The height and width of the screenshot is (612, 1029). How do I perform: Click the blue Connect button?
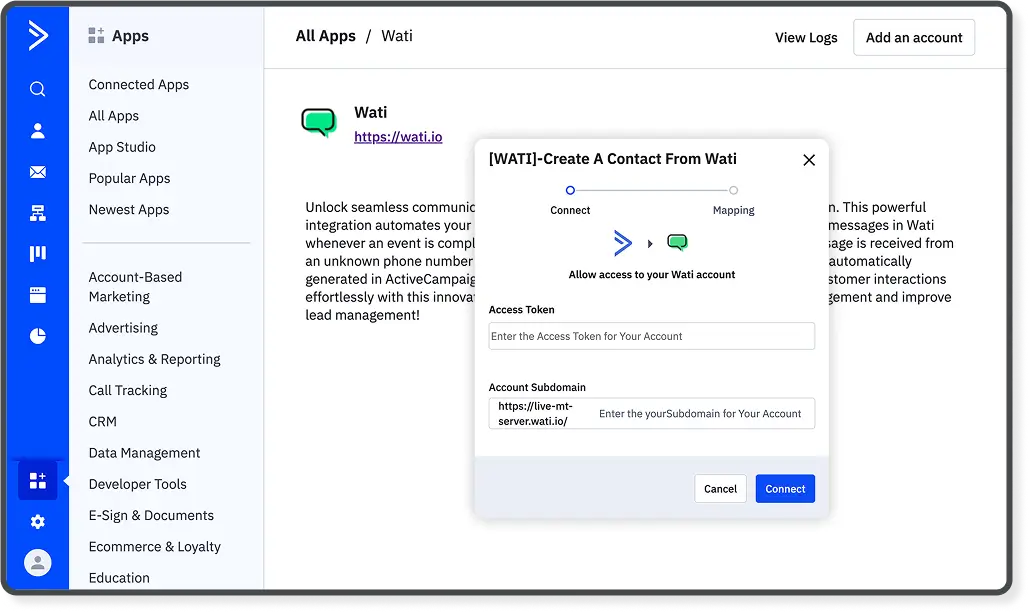(785, 489)
